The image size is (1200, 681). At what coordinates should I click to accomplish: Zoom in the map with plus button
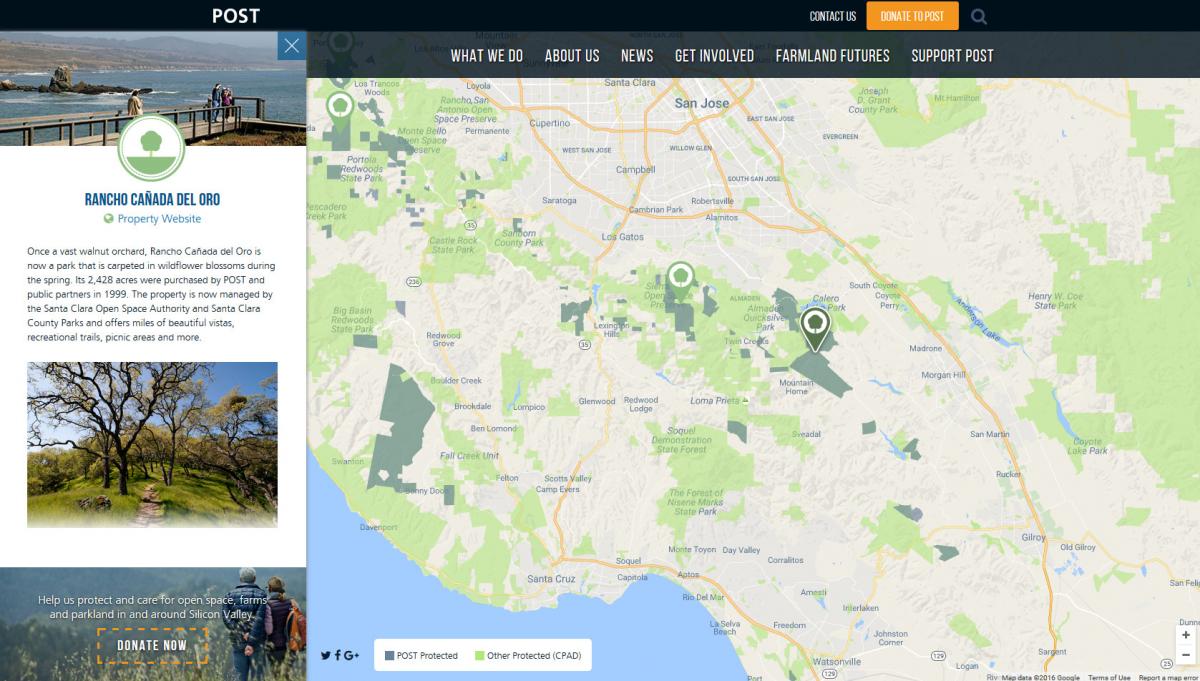[1186, 635]
